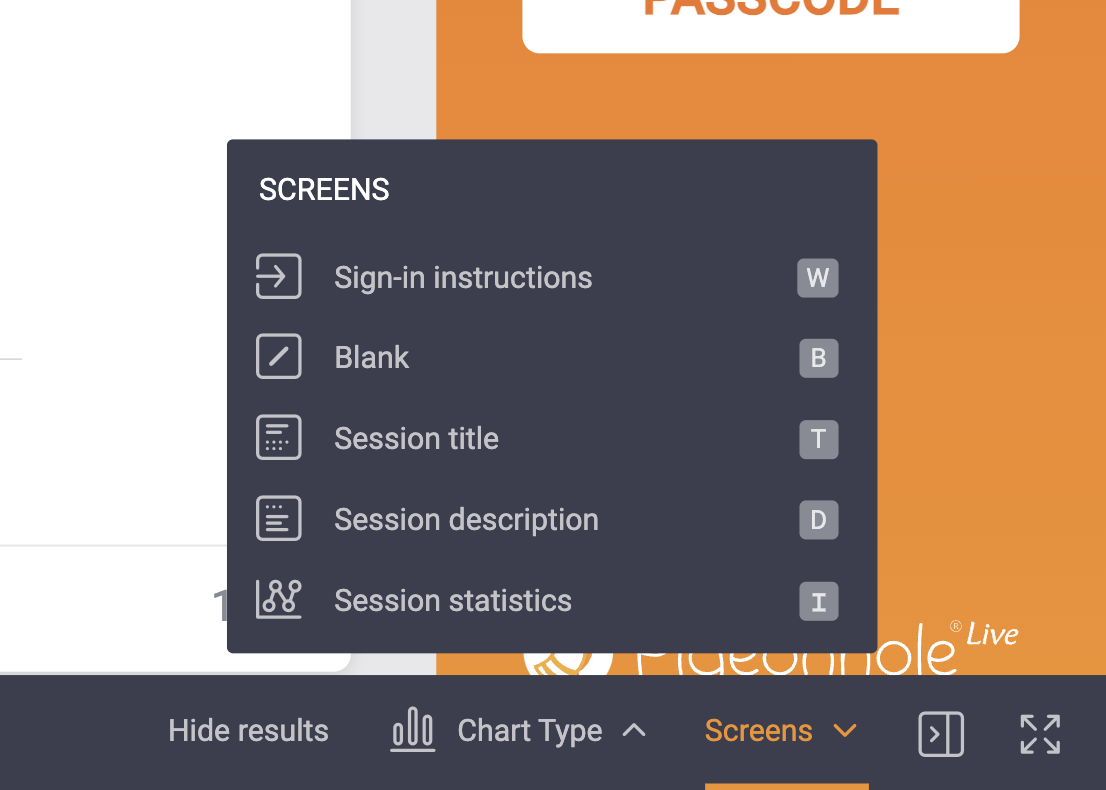Screen dimensions: 1106x790
Task: Choose the Blank screen option
Action: click(372, 358)
